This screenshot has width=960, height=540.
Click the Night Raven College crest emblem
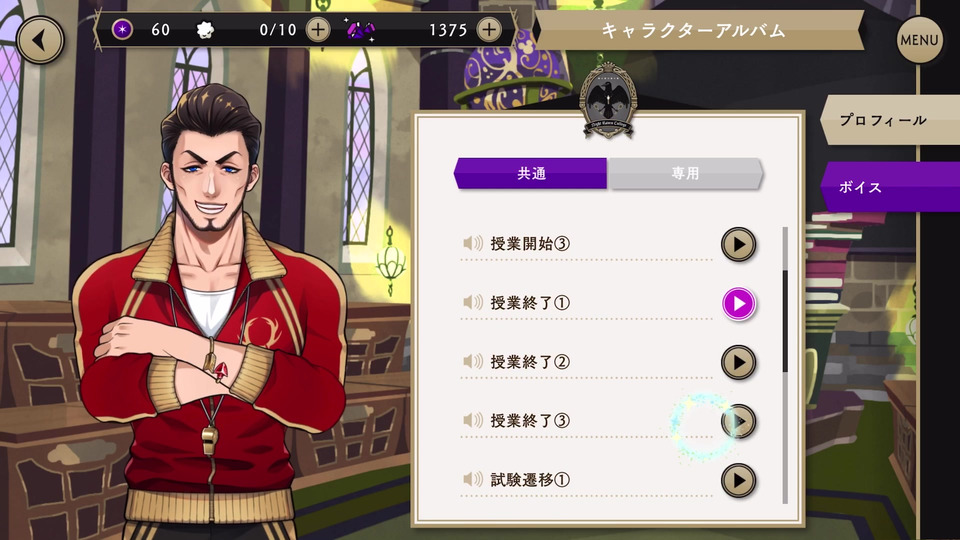tap(608, 100)
